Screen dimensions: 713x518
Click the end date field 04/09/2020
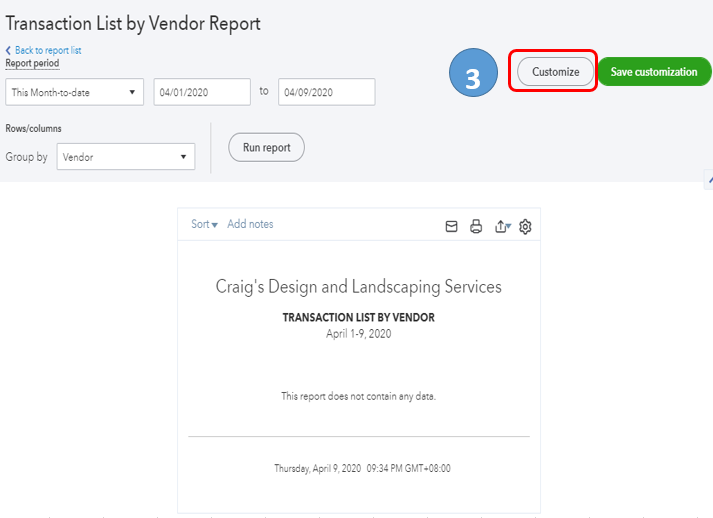326,92
